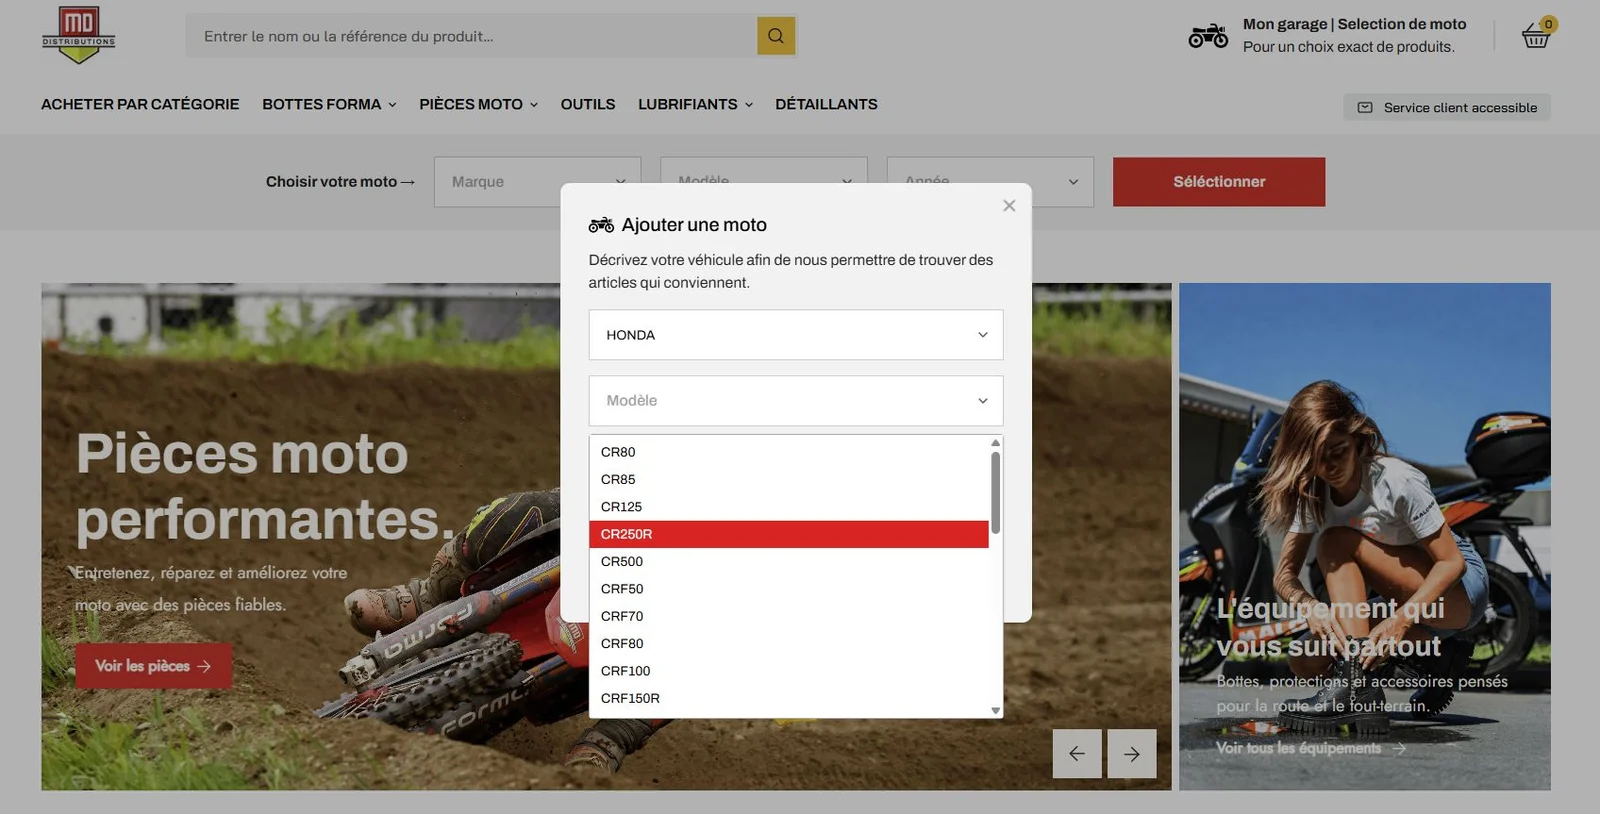Viewport: 1600px width, 814px height.
Task: Click the motorcycle garage icon in header
Action: [1208, 36]
